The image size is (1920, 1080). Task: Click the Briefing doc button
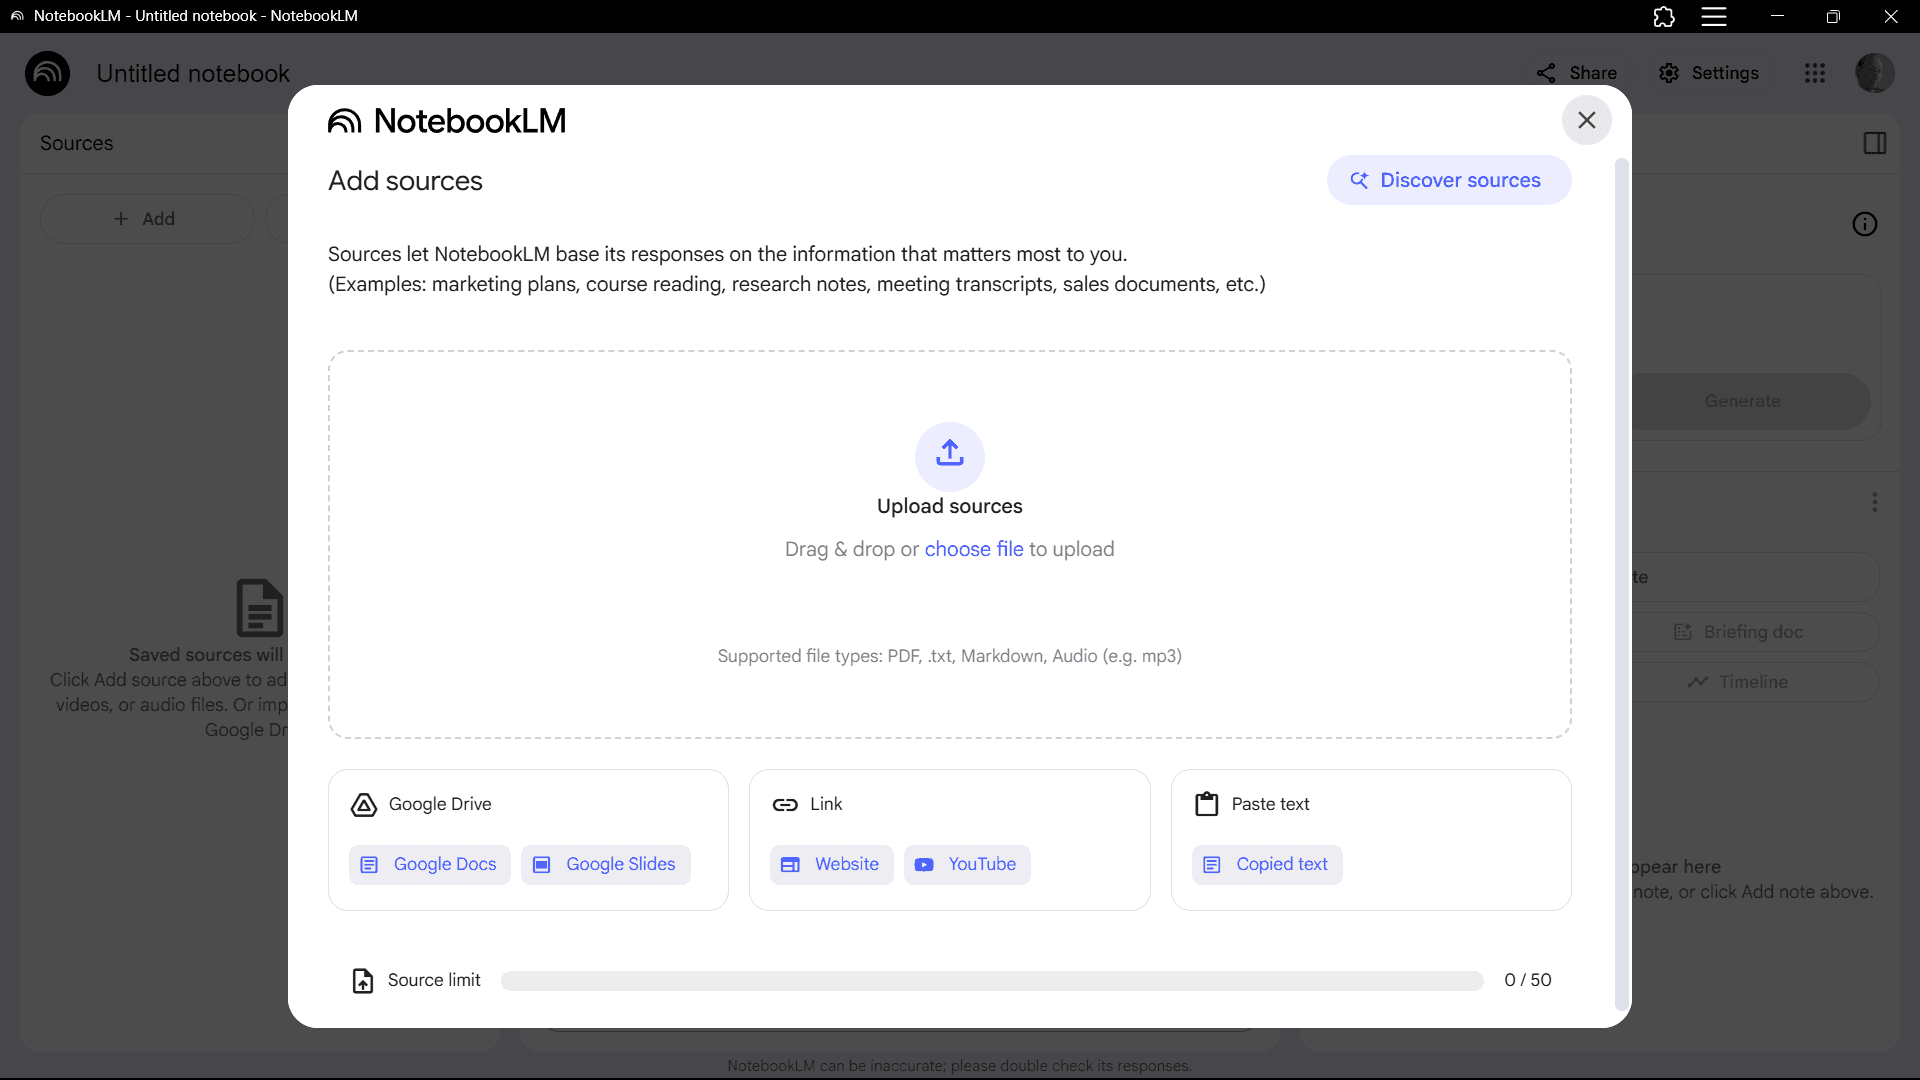pyautogui.click(x=1740, y=632)
